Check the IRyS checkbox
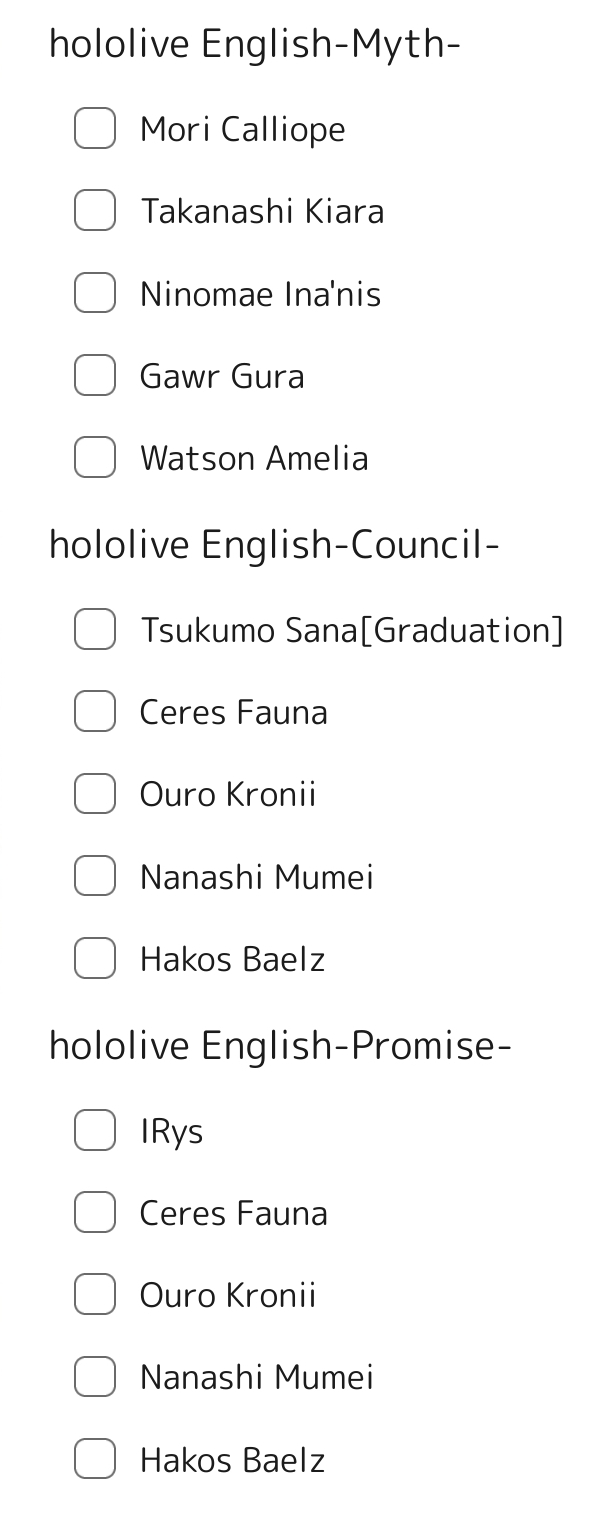 [x=95, y=1130]
